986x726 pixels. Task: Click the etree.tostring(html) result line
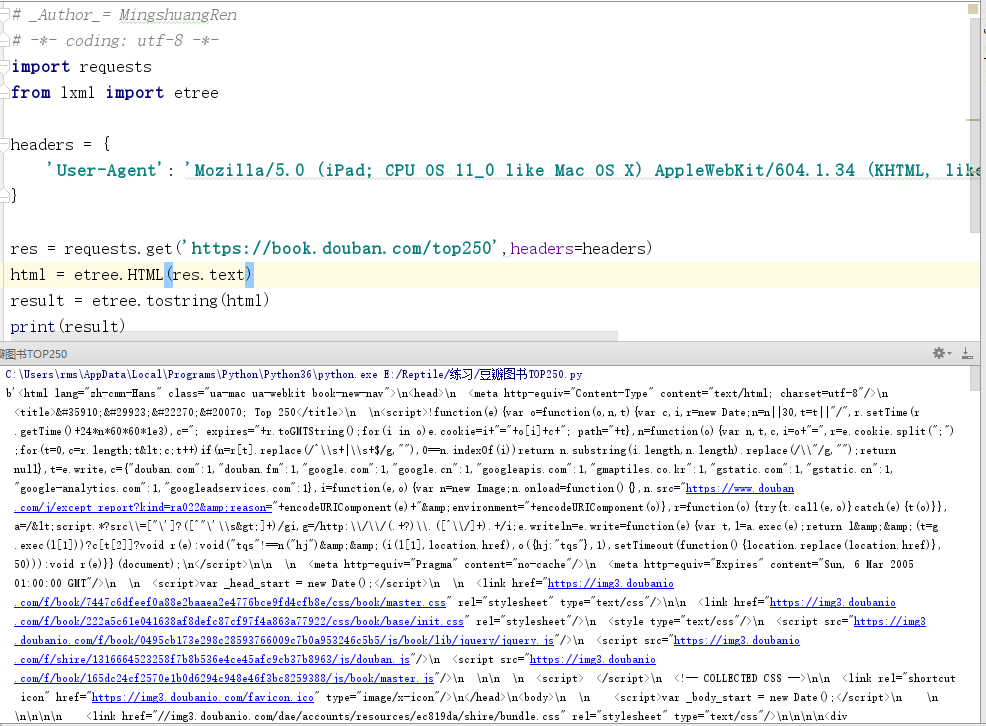[140, 300]
